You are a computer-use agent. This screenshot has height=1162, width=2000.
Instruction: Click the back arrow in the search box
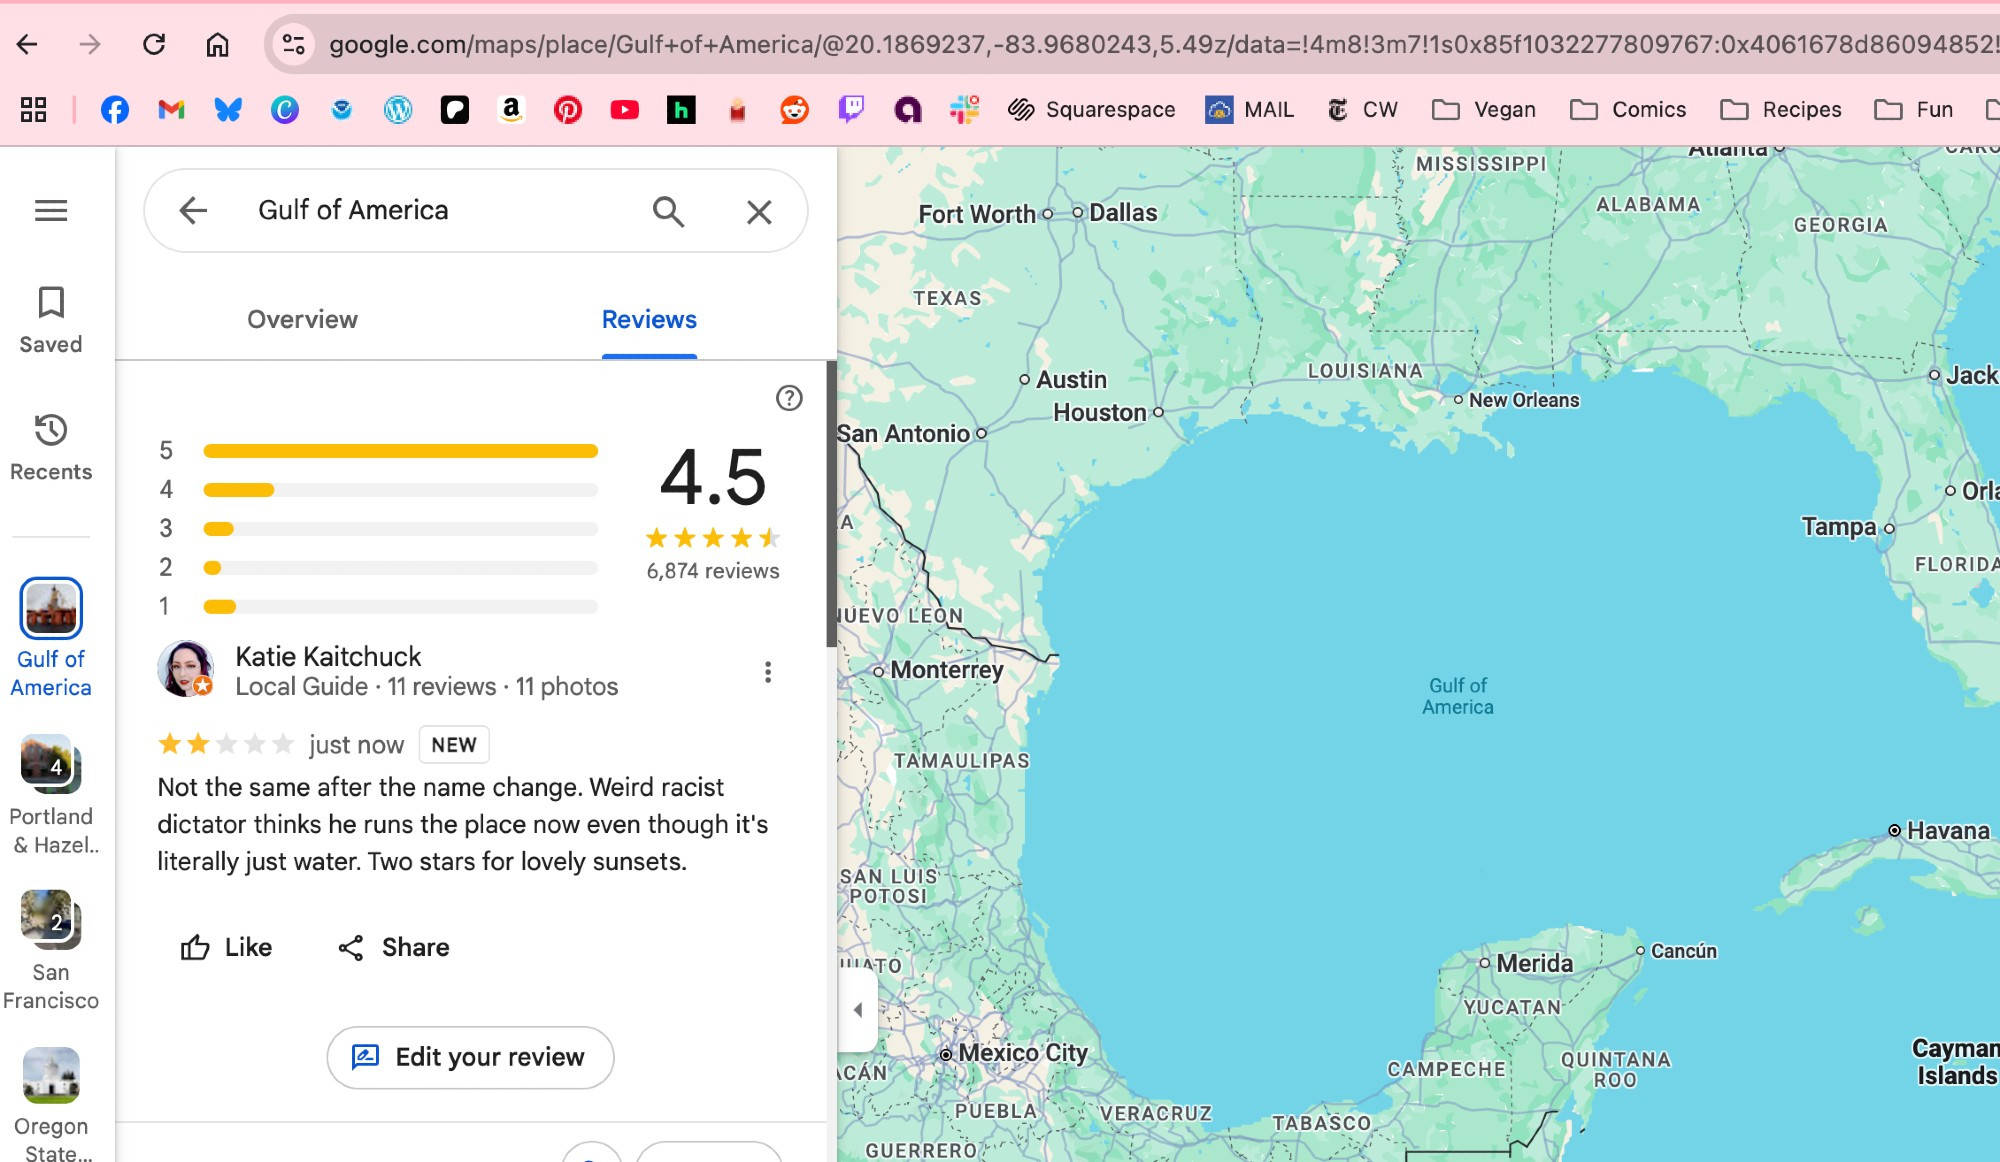[193, 210]
